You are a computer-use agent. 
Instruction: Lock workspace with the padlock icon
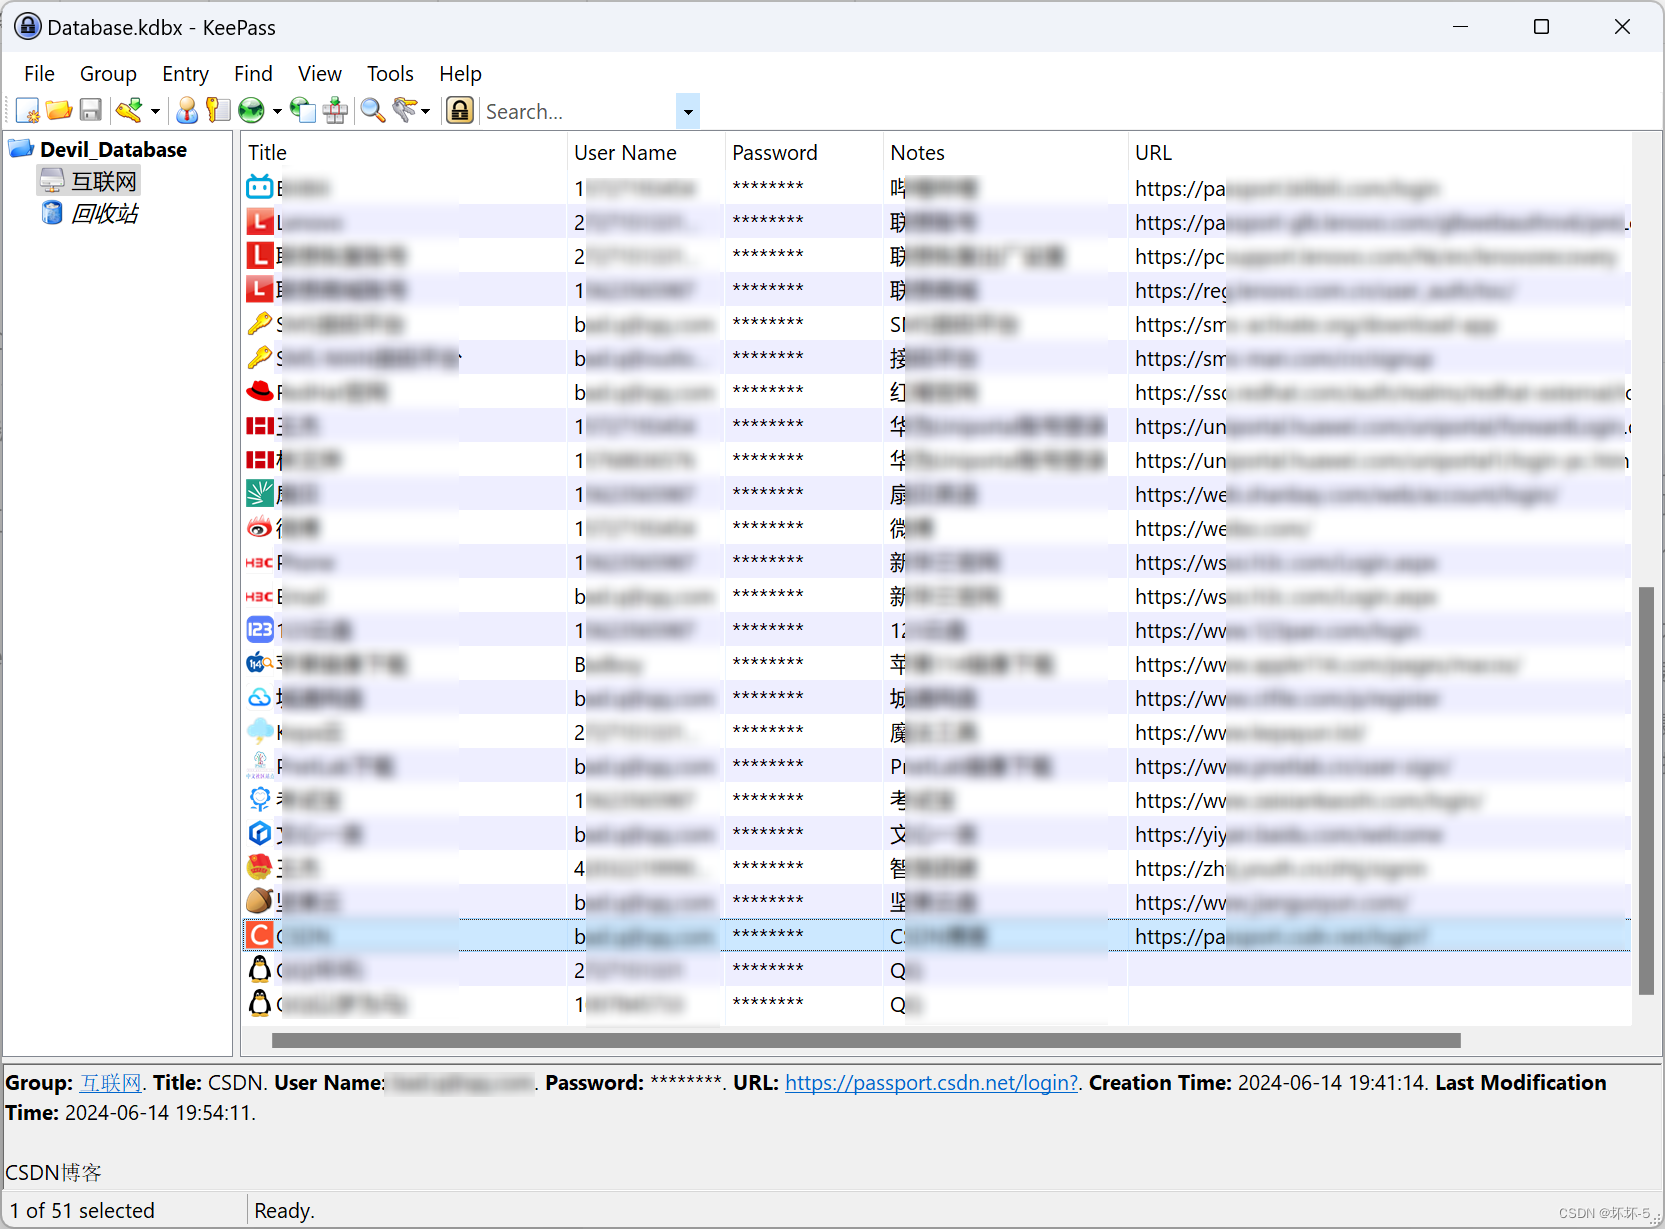coord(460,110)
